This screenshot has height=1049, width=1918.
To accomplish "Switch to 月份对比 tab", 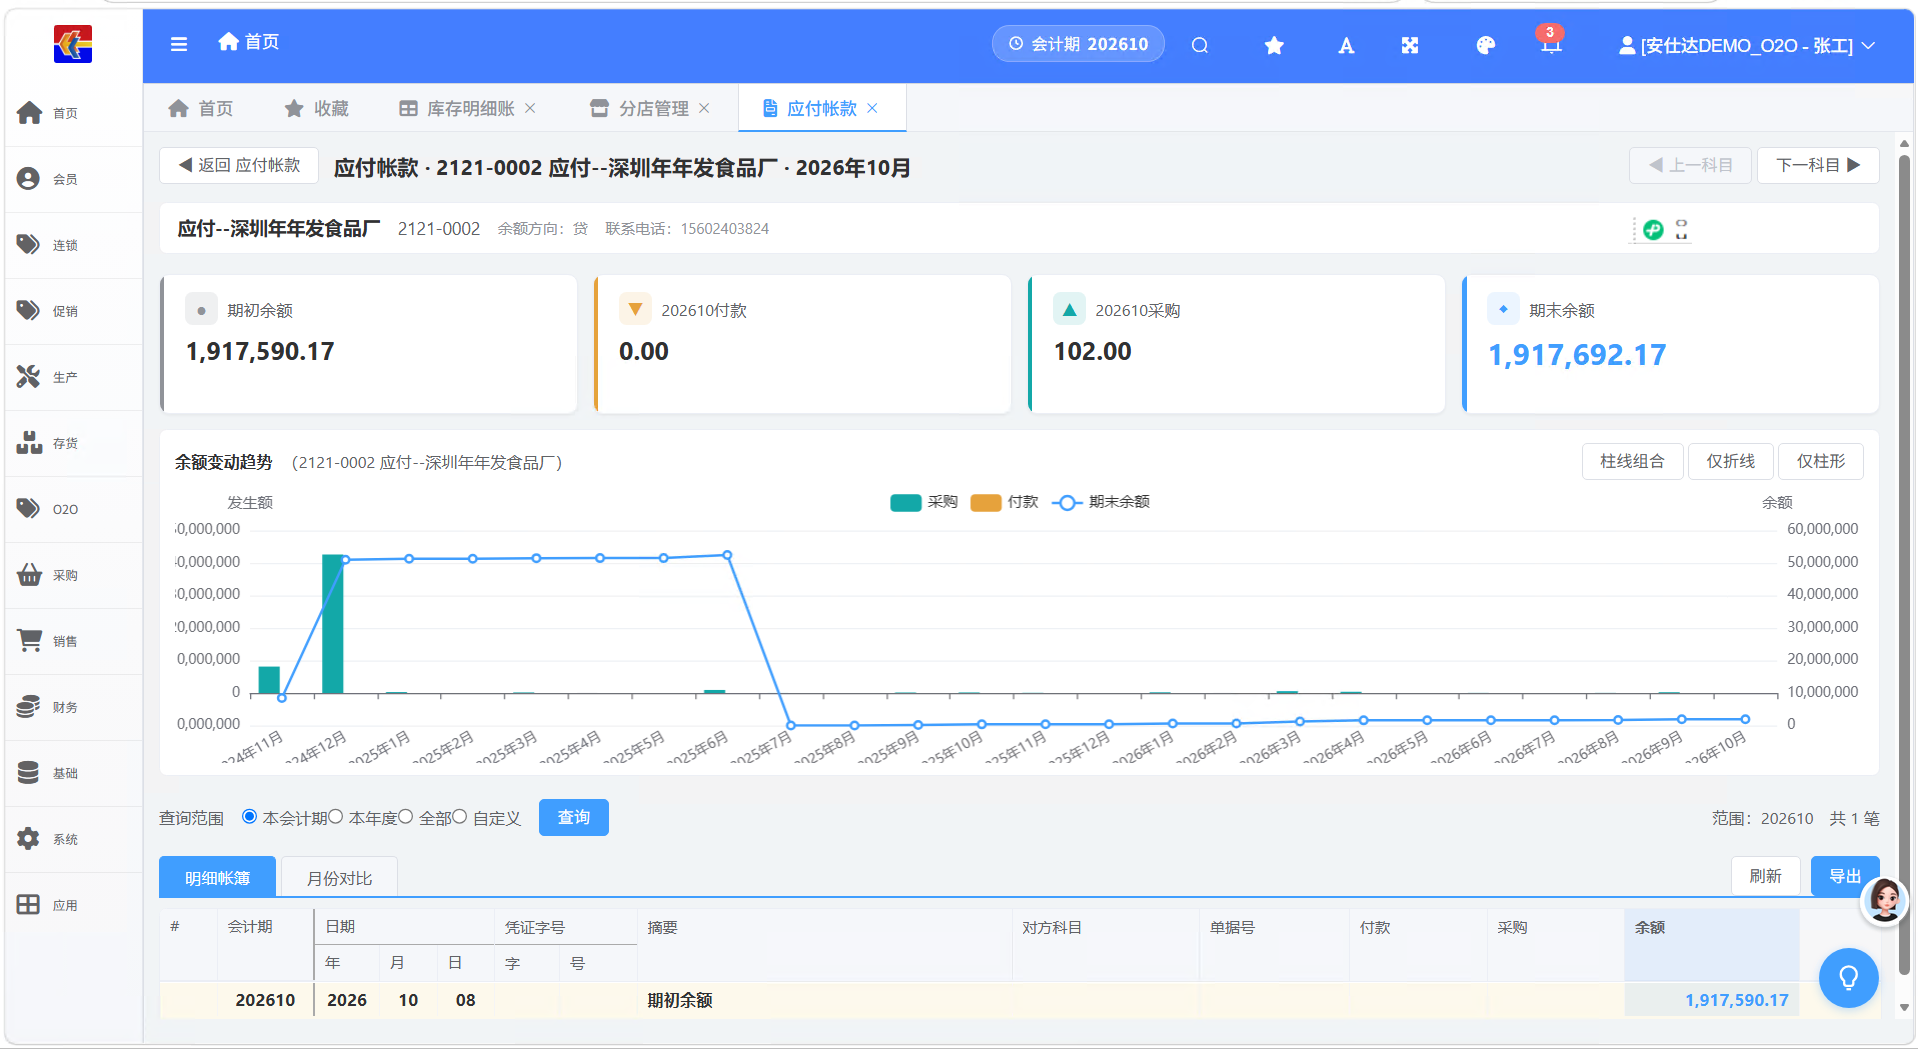I will click(x=339, y=878).
